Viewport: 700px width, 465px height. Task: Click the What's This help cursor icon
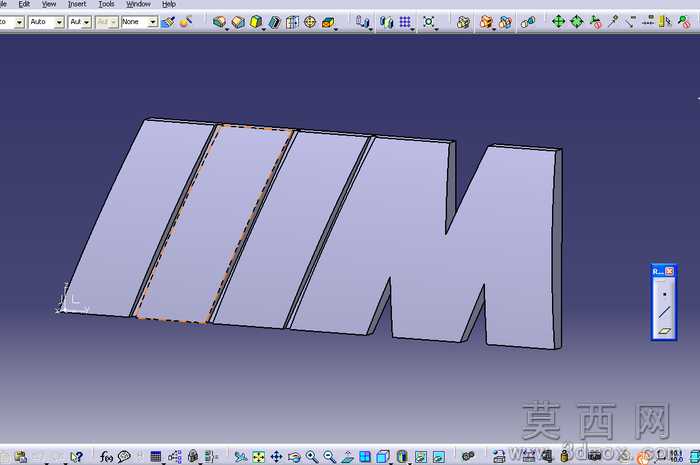77,457
